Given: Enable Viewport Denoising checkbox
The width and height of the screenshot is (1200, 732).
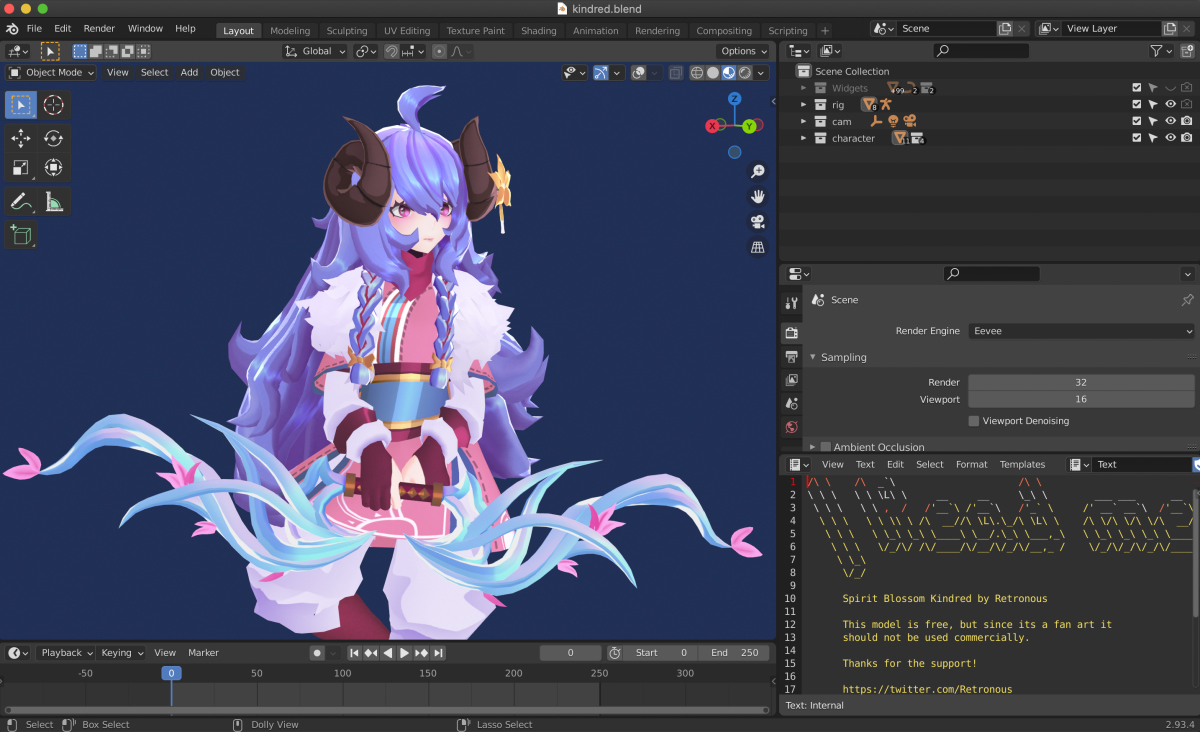Looking at the screenshot, I should 974,421.
